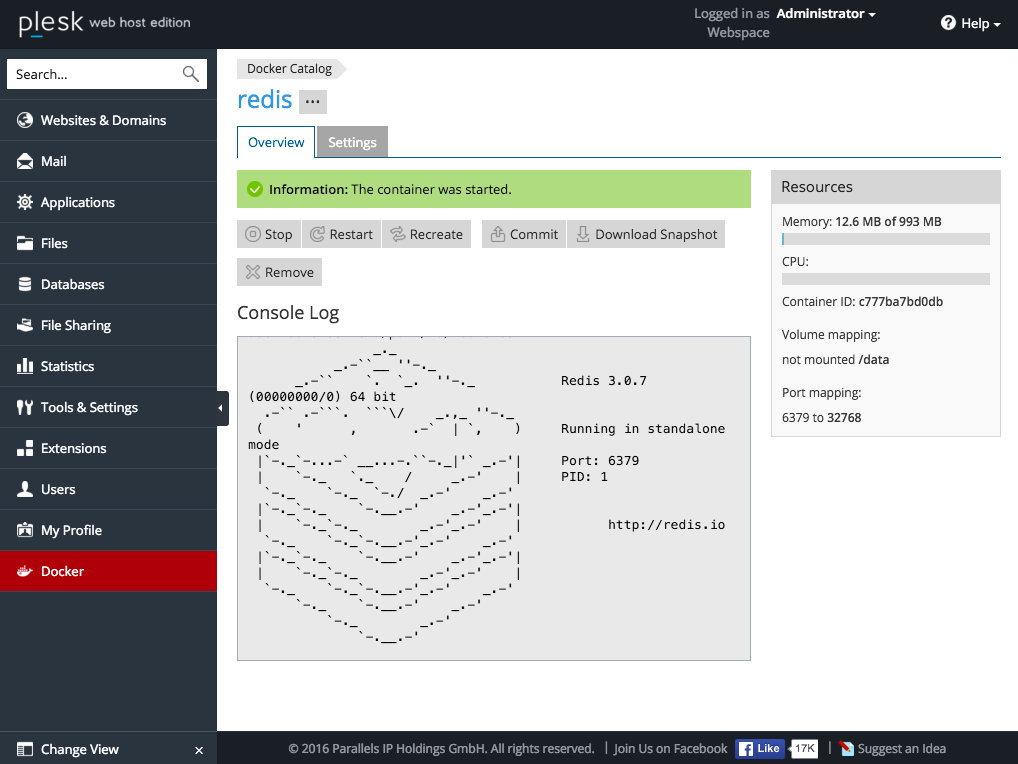The image size is (1018, 764).
Task: Click the memory usage progress bar
Action: [x=885, y=239]
